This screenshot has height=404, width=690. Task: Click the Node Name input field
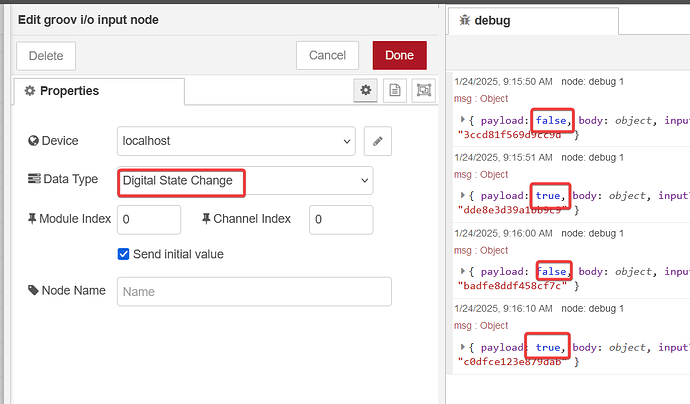[x=254, y=291]
